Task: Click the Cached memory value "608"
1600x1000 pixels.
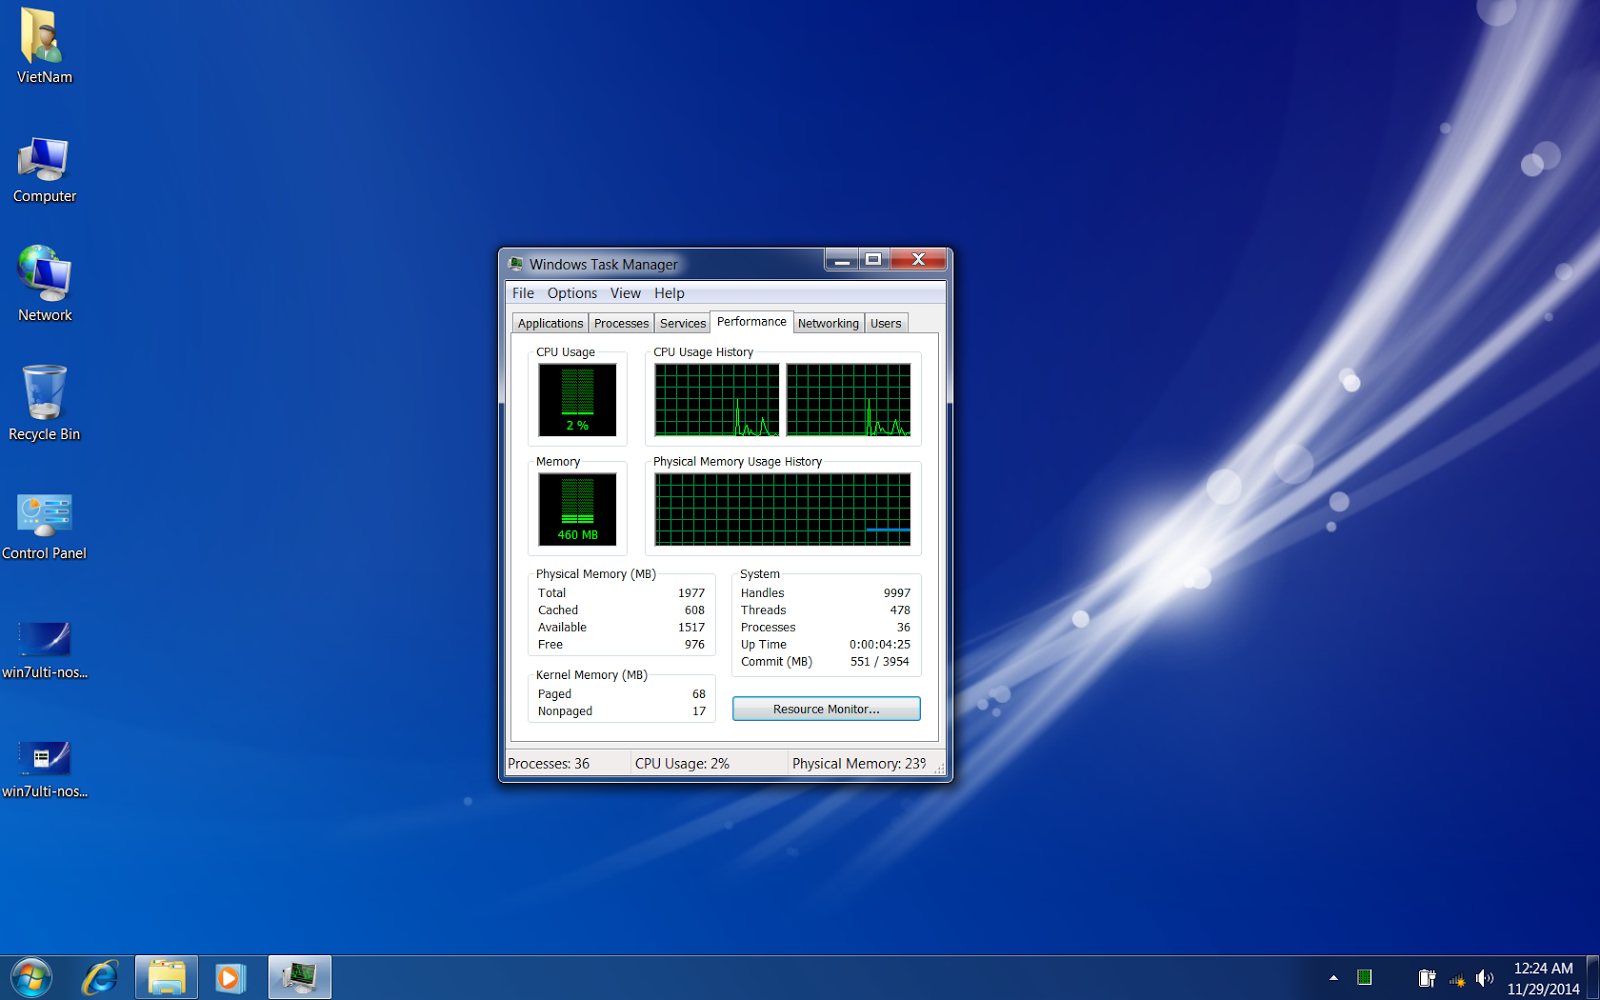Action: pyautogui.click(x=694, y=610)
